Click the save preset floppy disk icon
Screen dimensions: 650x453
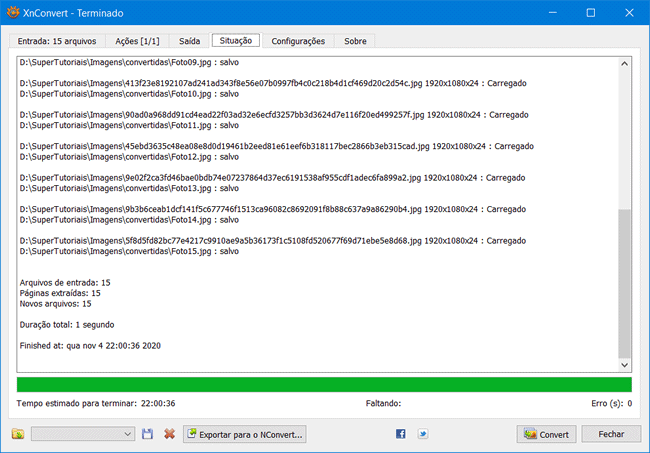click(x=148, y=434)
